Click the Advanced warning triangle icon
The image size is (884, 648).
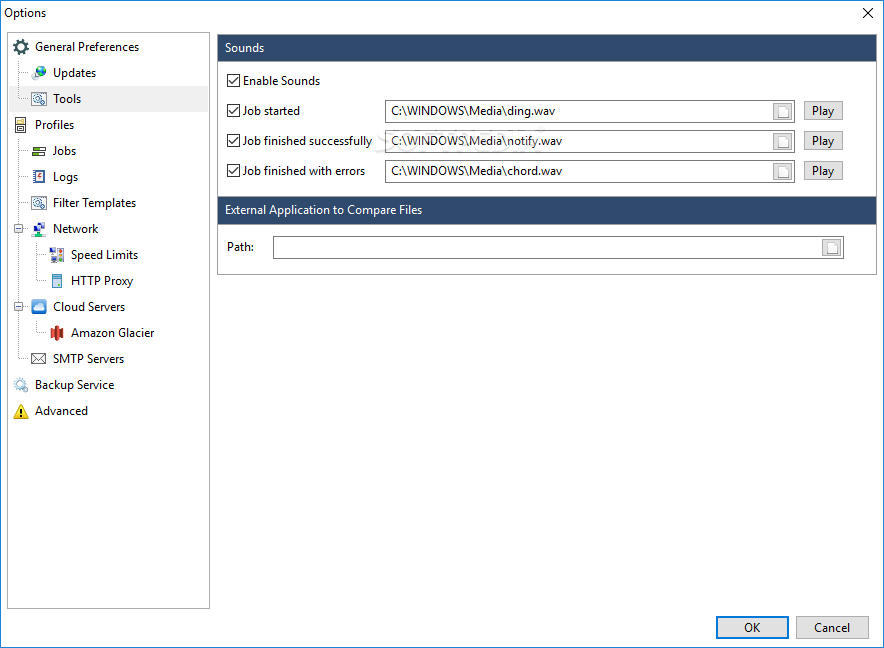click(x=21, y=411)
